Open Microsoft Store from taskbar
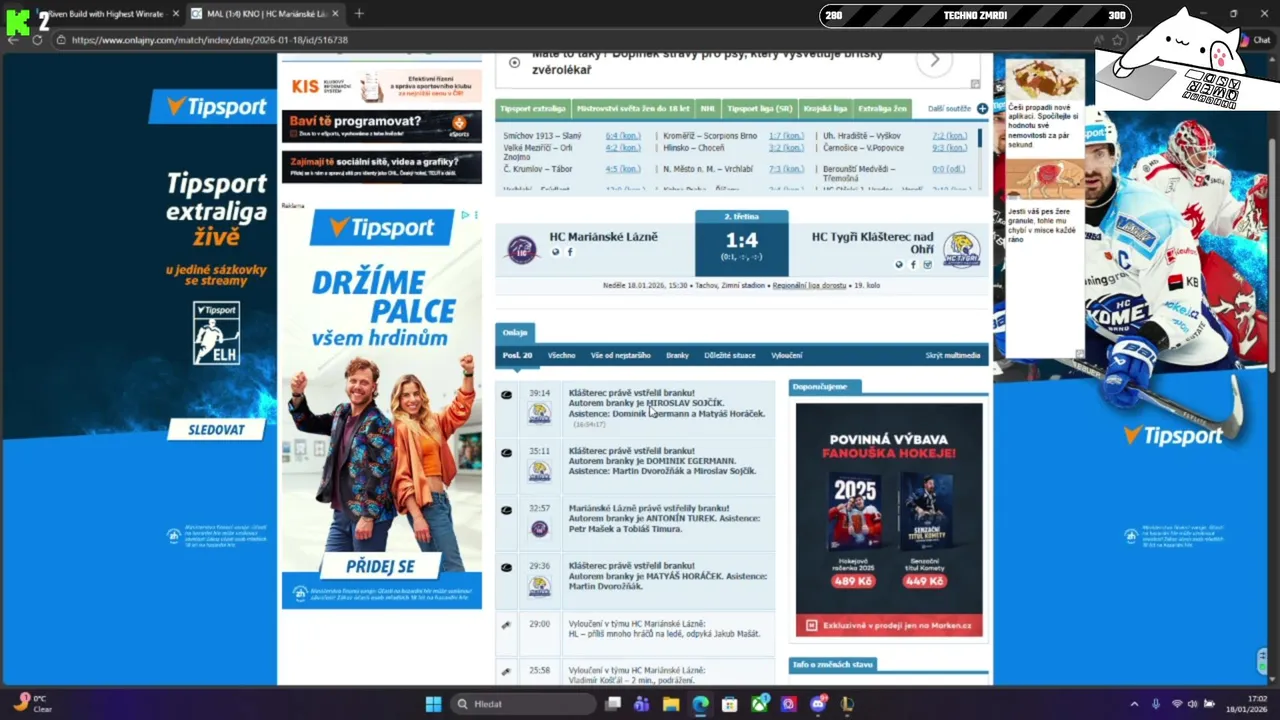 click(730, 704)
